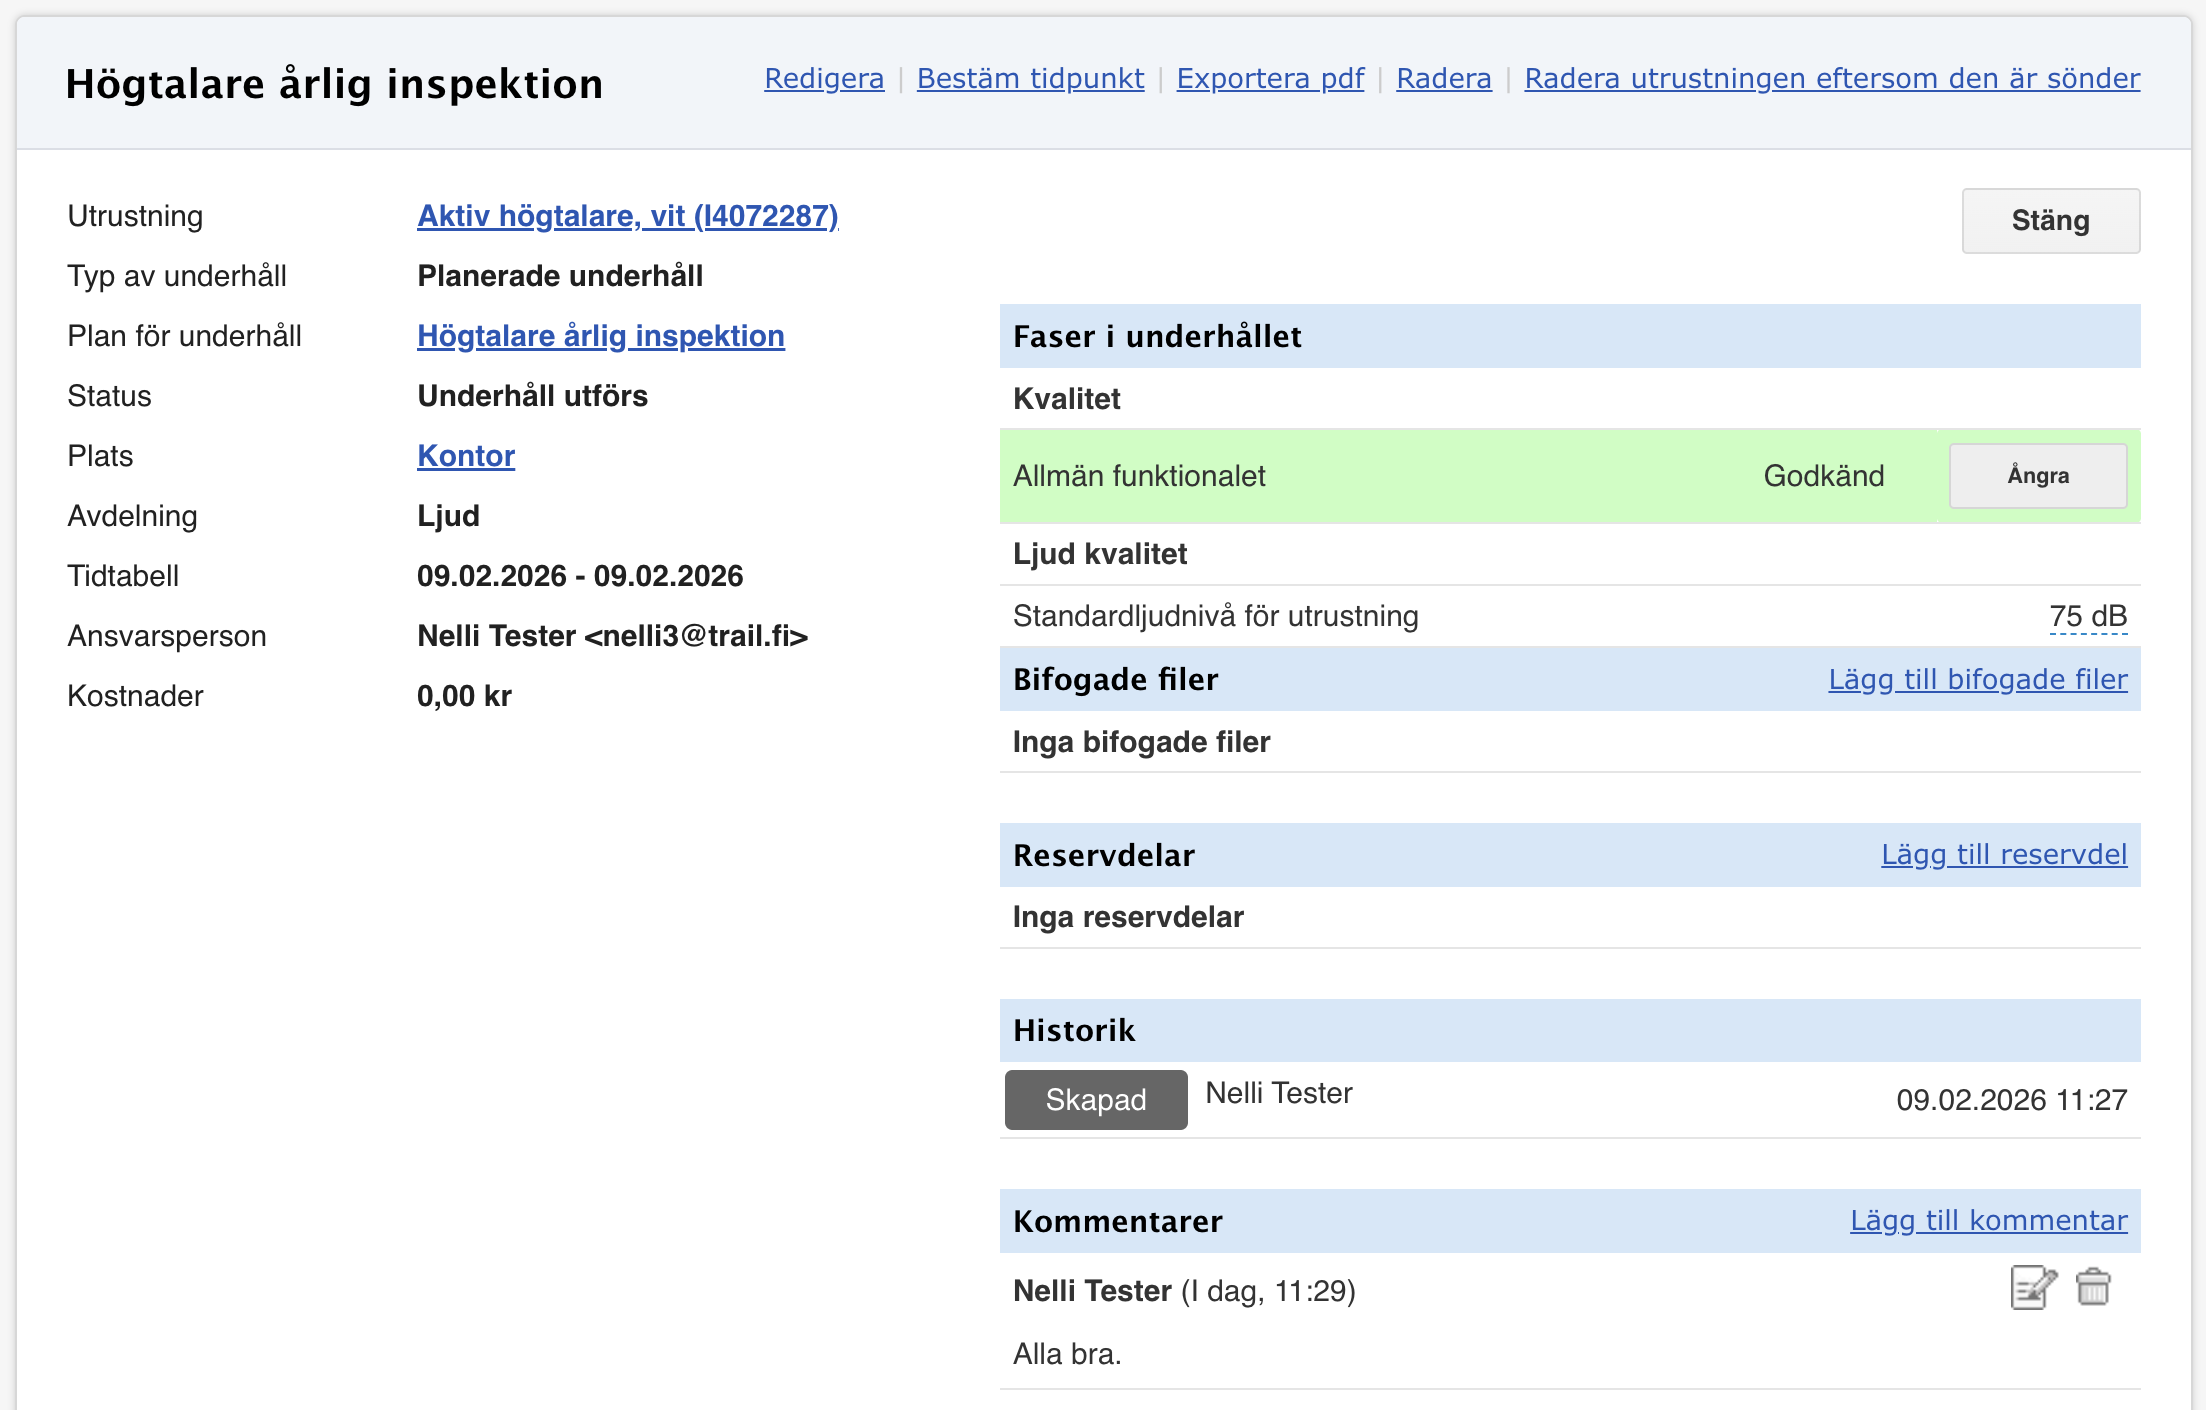Click Lägg till bifogade filer
Screen dimensions: 2206x1410
1977,679
